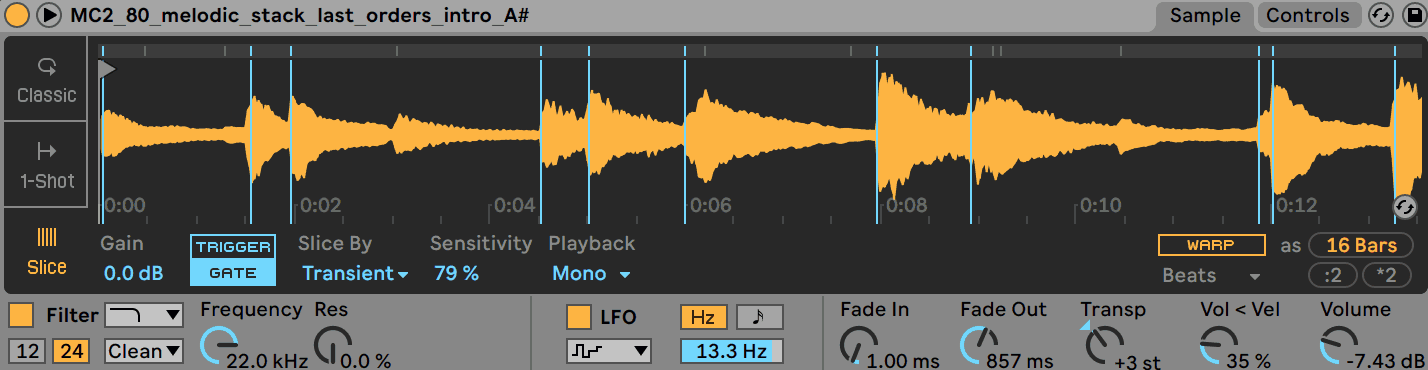Click the loop icon at waveform end
1428x370 pixels.
click(x=1405, y=206)
